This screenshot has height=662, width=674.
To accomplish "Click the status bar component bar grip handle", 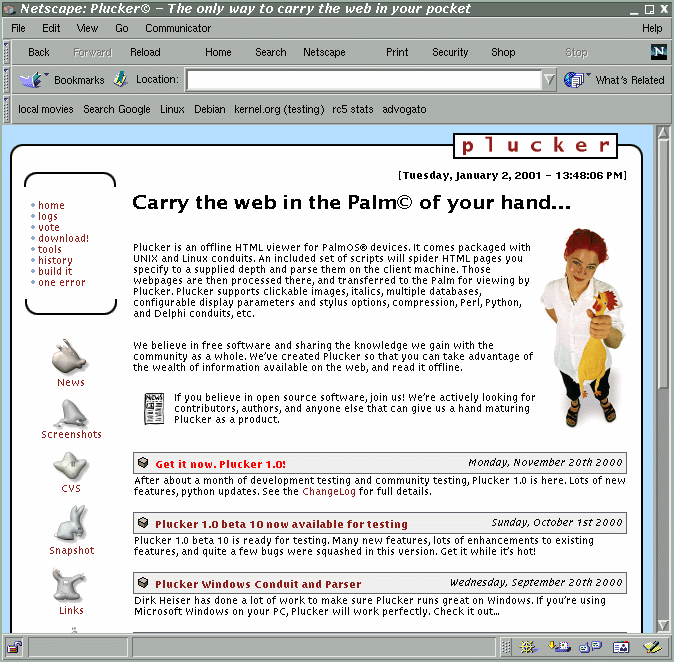I will tap(506, 647).
